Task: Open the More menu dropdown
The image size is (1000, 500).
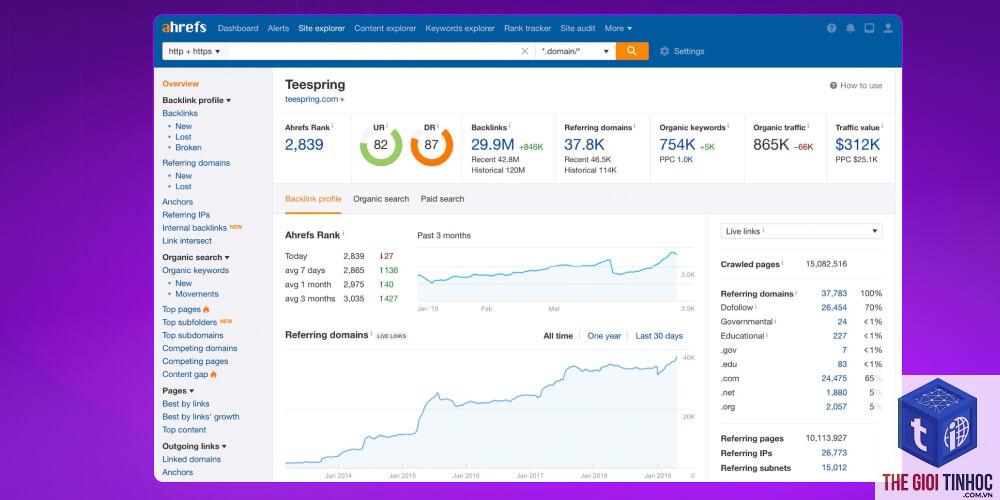Action: click(618, 28)
